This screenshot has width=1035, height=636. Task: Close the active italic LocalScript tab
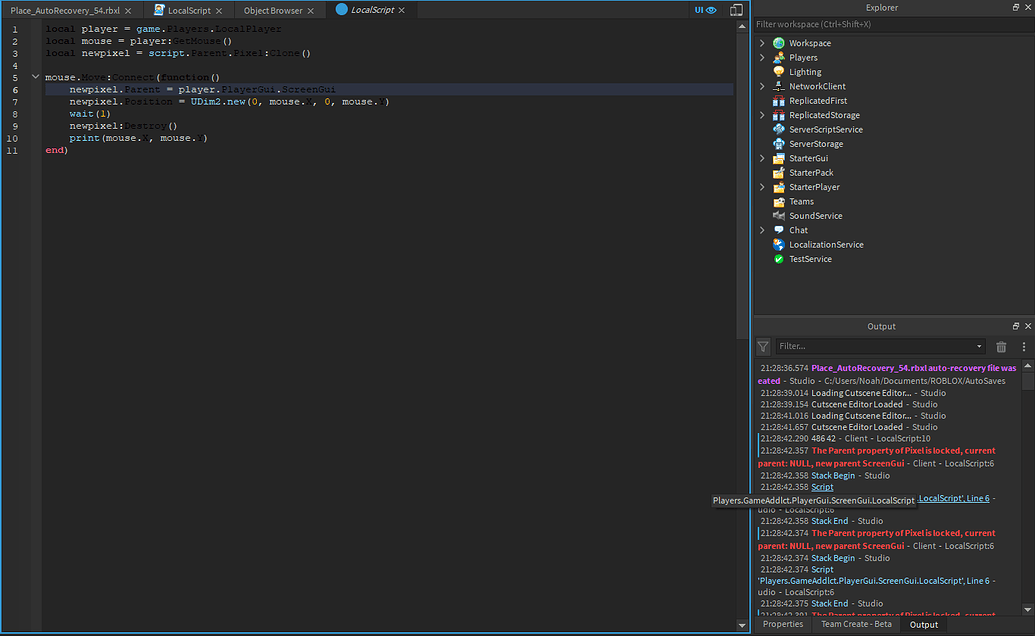click(401, 10)
